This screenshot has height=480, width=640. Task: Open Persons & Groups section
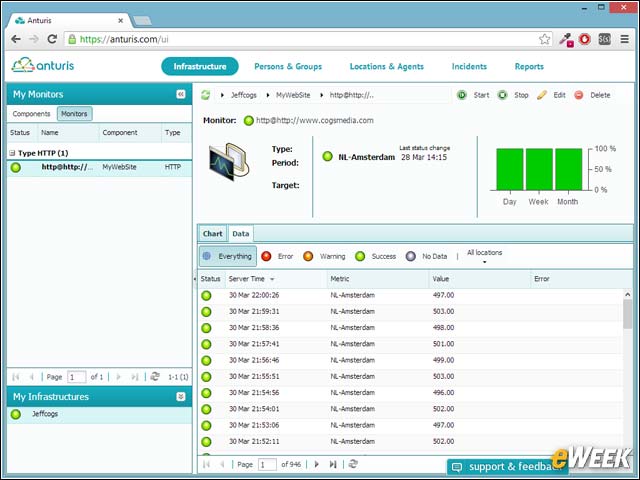(x=288, y=67)
